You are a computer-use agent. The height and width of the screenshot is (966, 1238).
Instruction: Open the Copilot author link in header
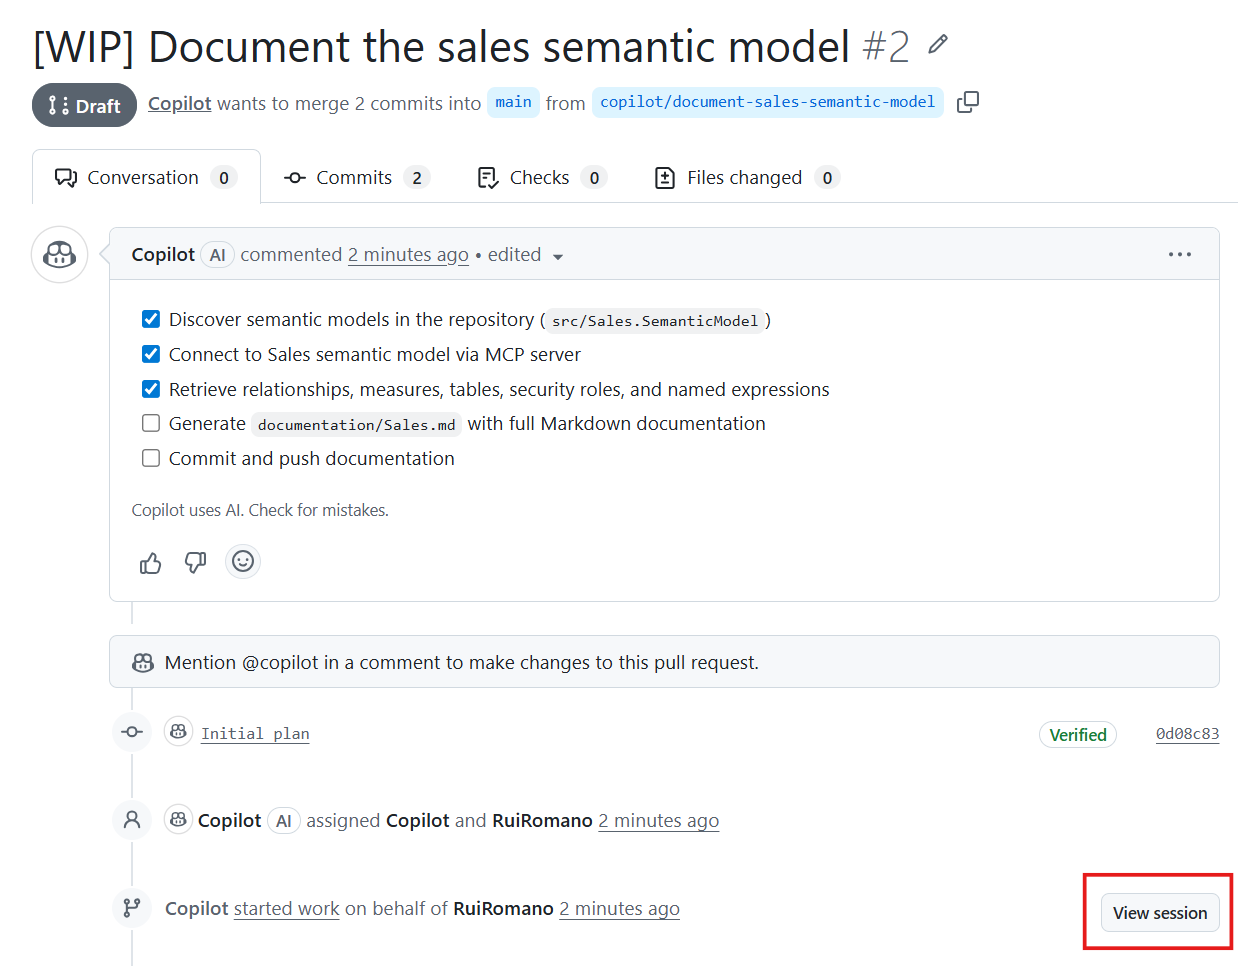[x=180, y=103]
